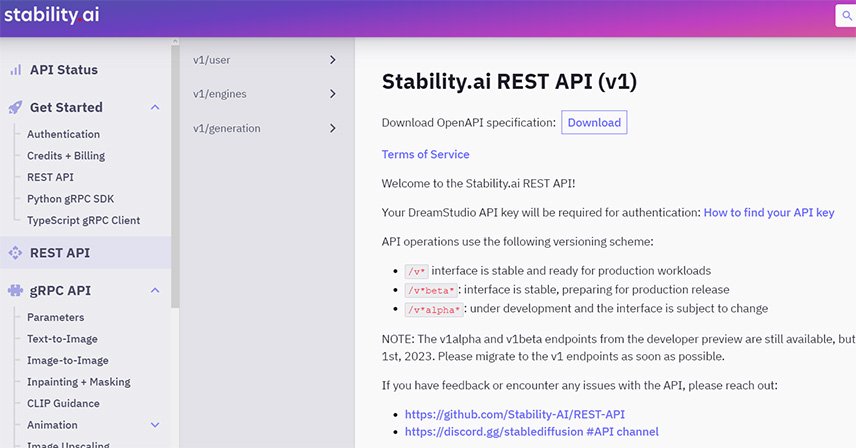Click the Get Started rocket icon
This screenshot has height=448, width=856.
16,107
